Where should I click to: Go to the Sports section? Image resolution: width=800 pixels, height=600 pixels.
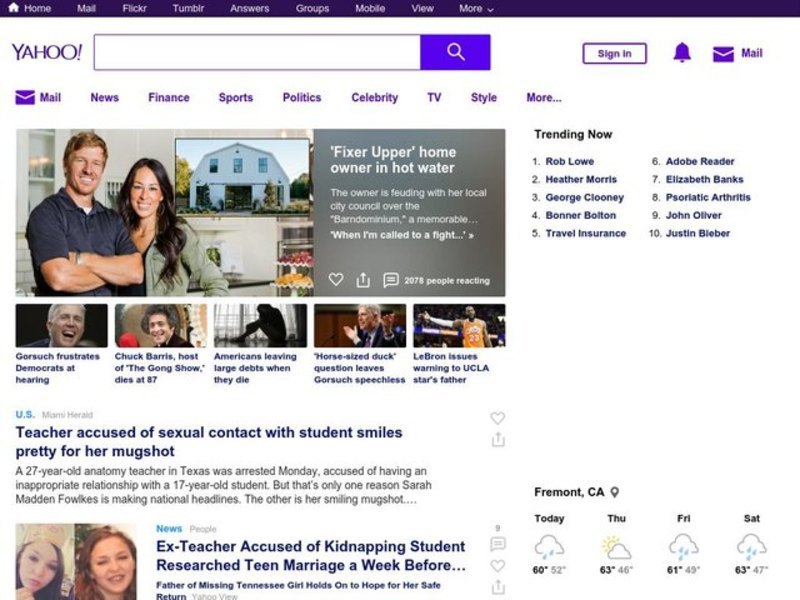click(x=235, y=98)
